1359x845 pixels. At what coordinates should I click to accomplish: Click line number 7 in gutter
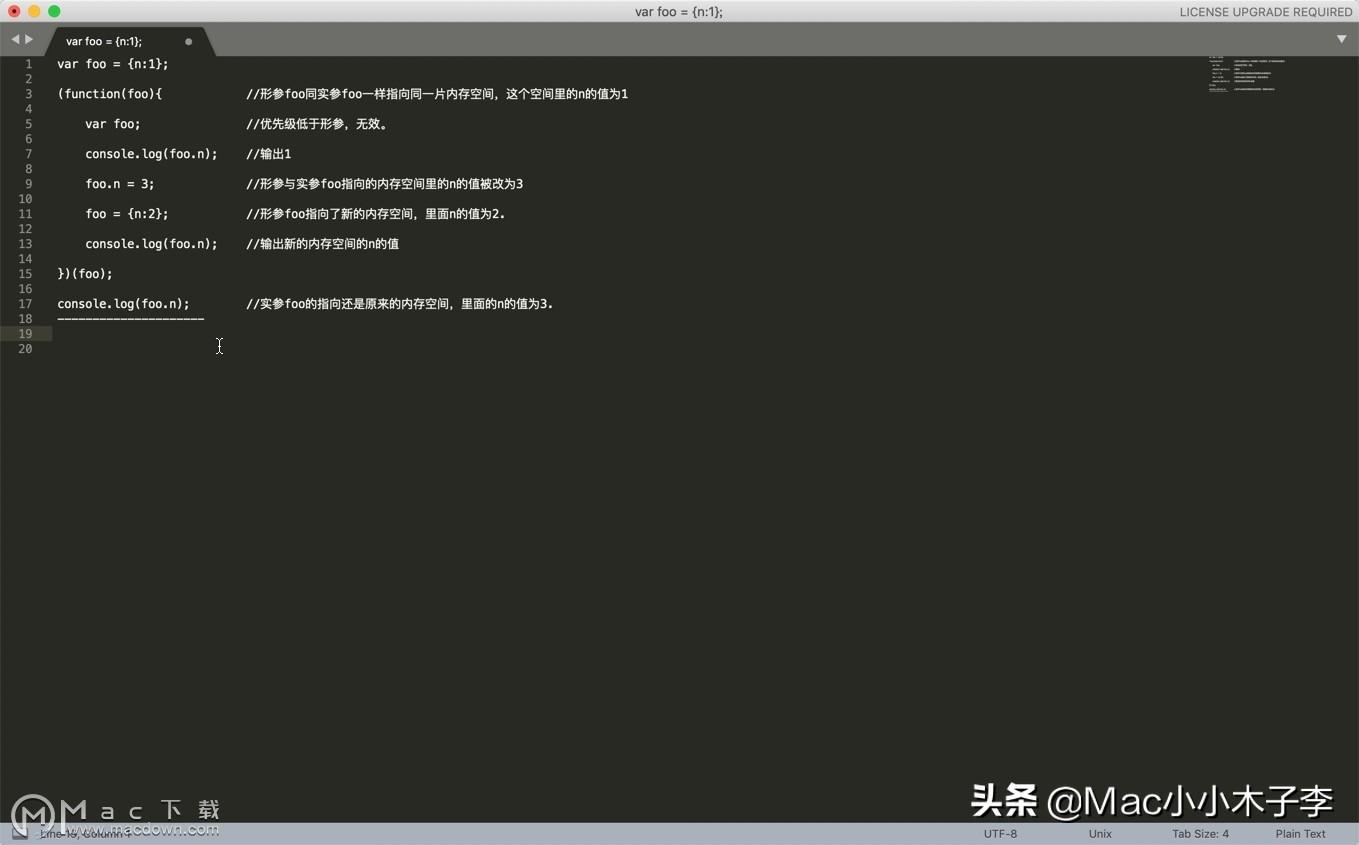tap(28, 154)
